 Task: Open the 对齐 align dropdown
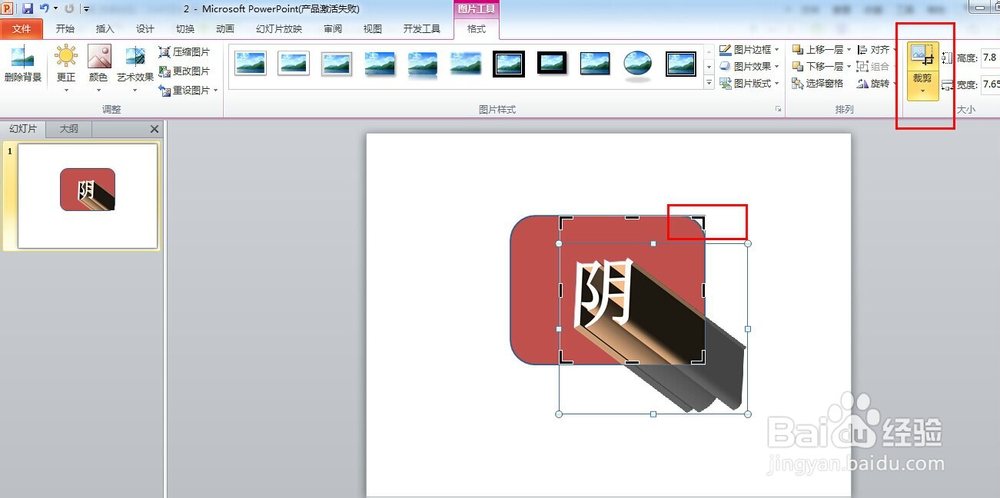point(875,49)
